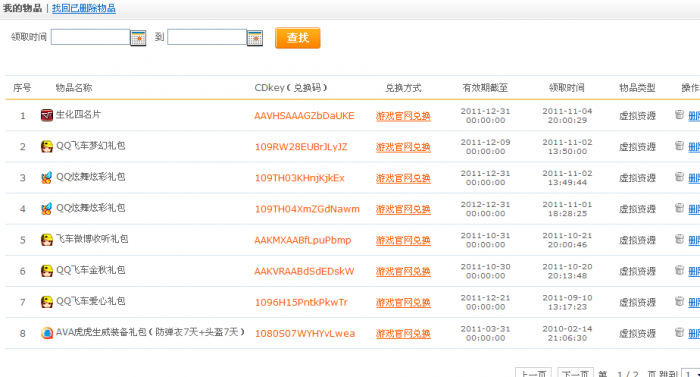Click the CDkey（兑换码）column header
Viewport: 700px width, 377px height.
[x=291, y=88]
